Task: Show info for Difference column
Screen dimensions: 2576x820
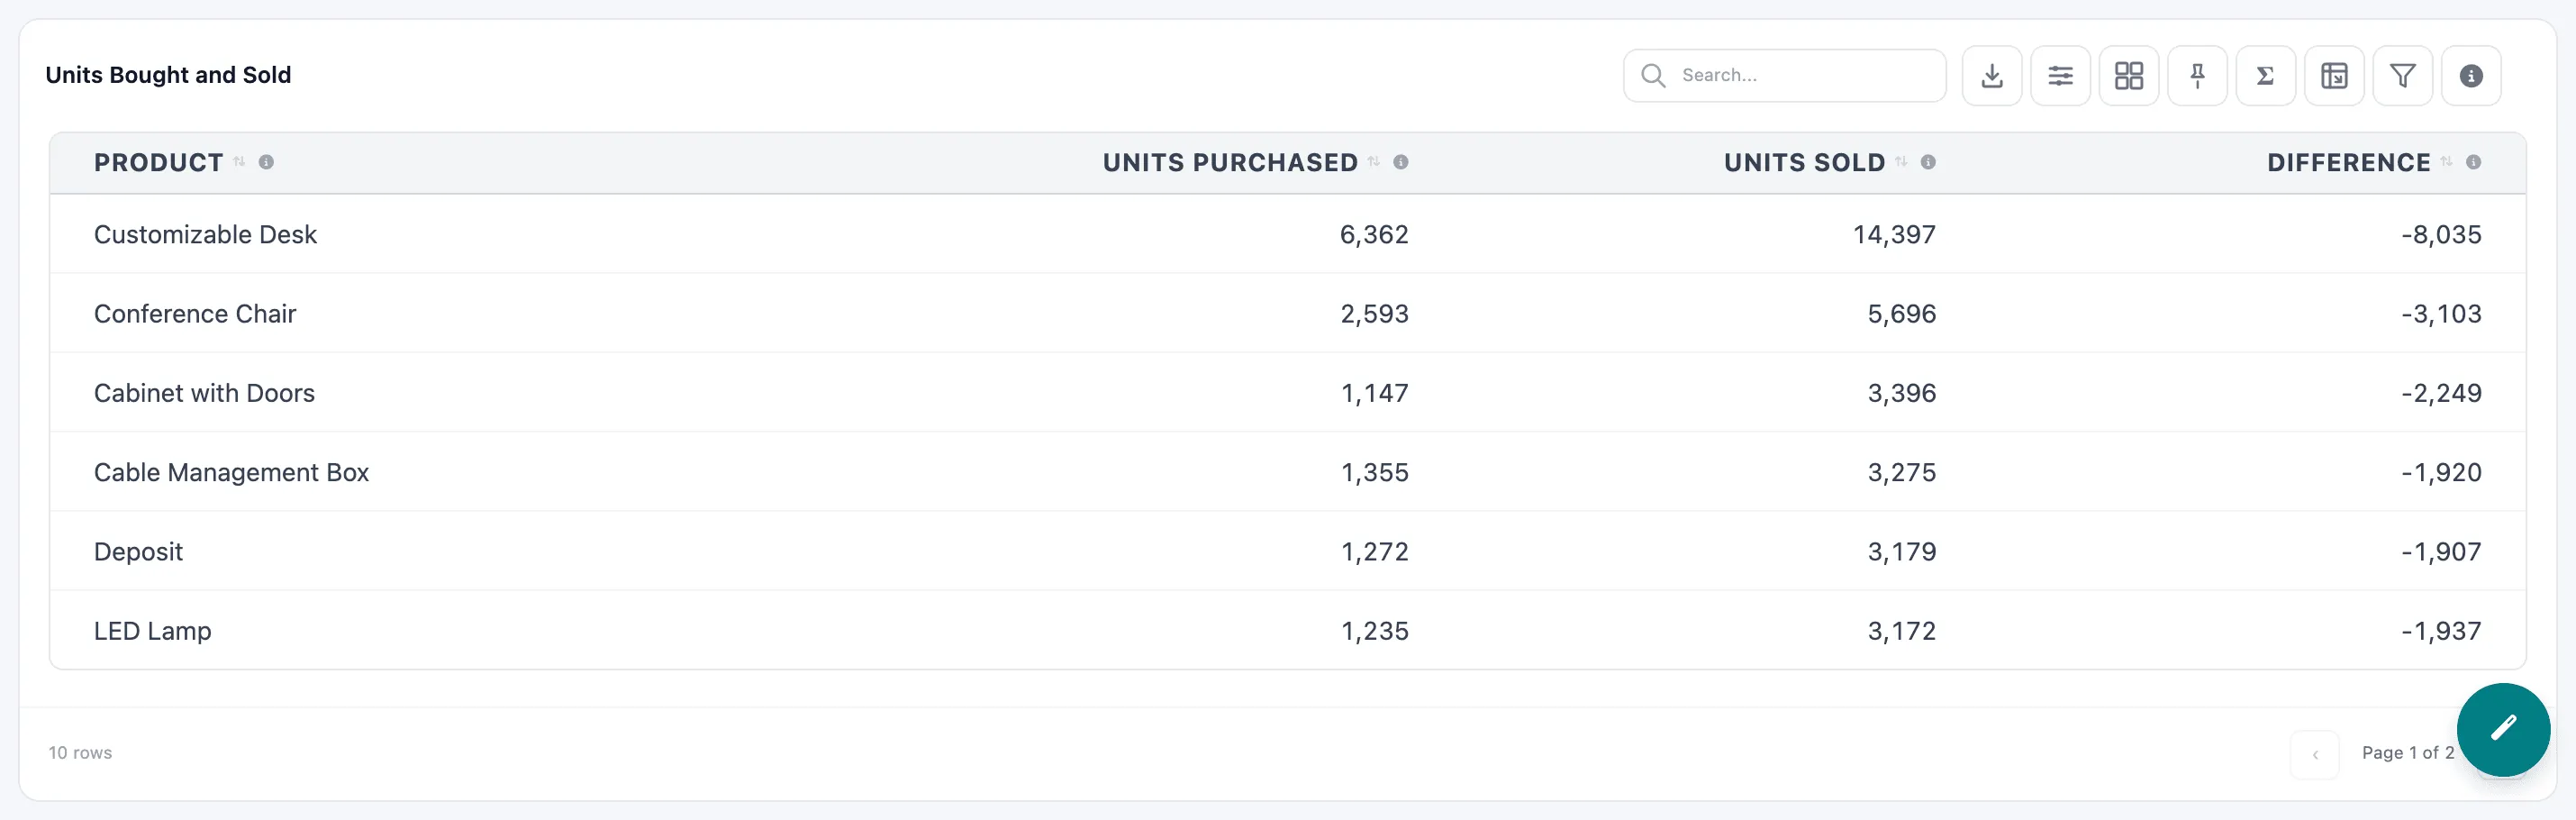Action: [x=2473, y=162]
